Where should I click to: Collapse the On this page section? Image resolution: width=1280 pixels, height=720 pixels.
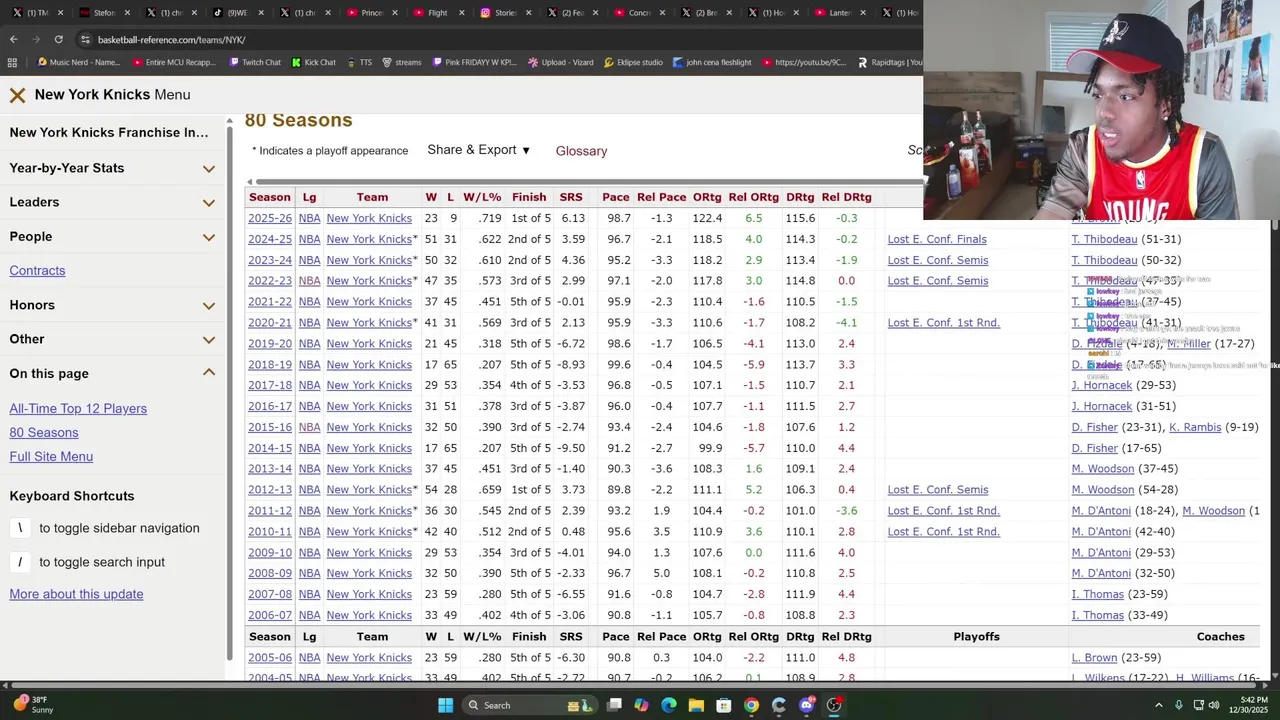[x=112, y=373]
